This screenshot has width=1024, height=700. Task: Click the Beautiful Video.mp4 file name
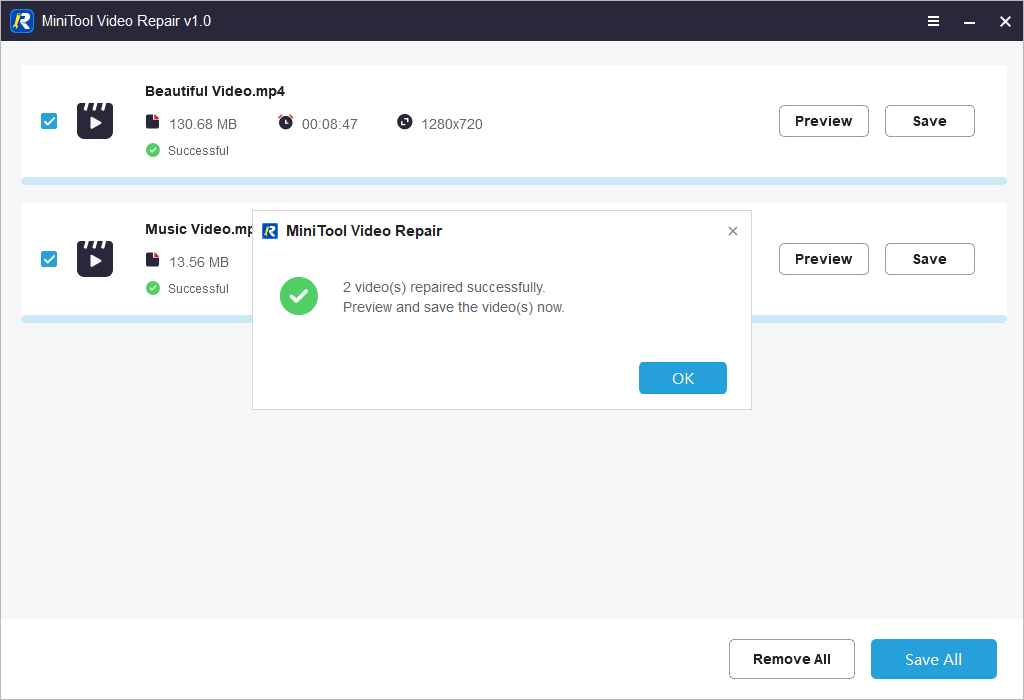pyautogui.click(x=215, y=91)
